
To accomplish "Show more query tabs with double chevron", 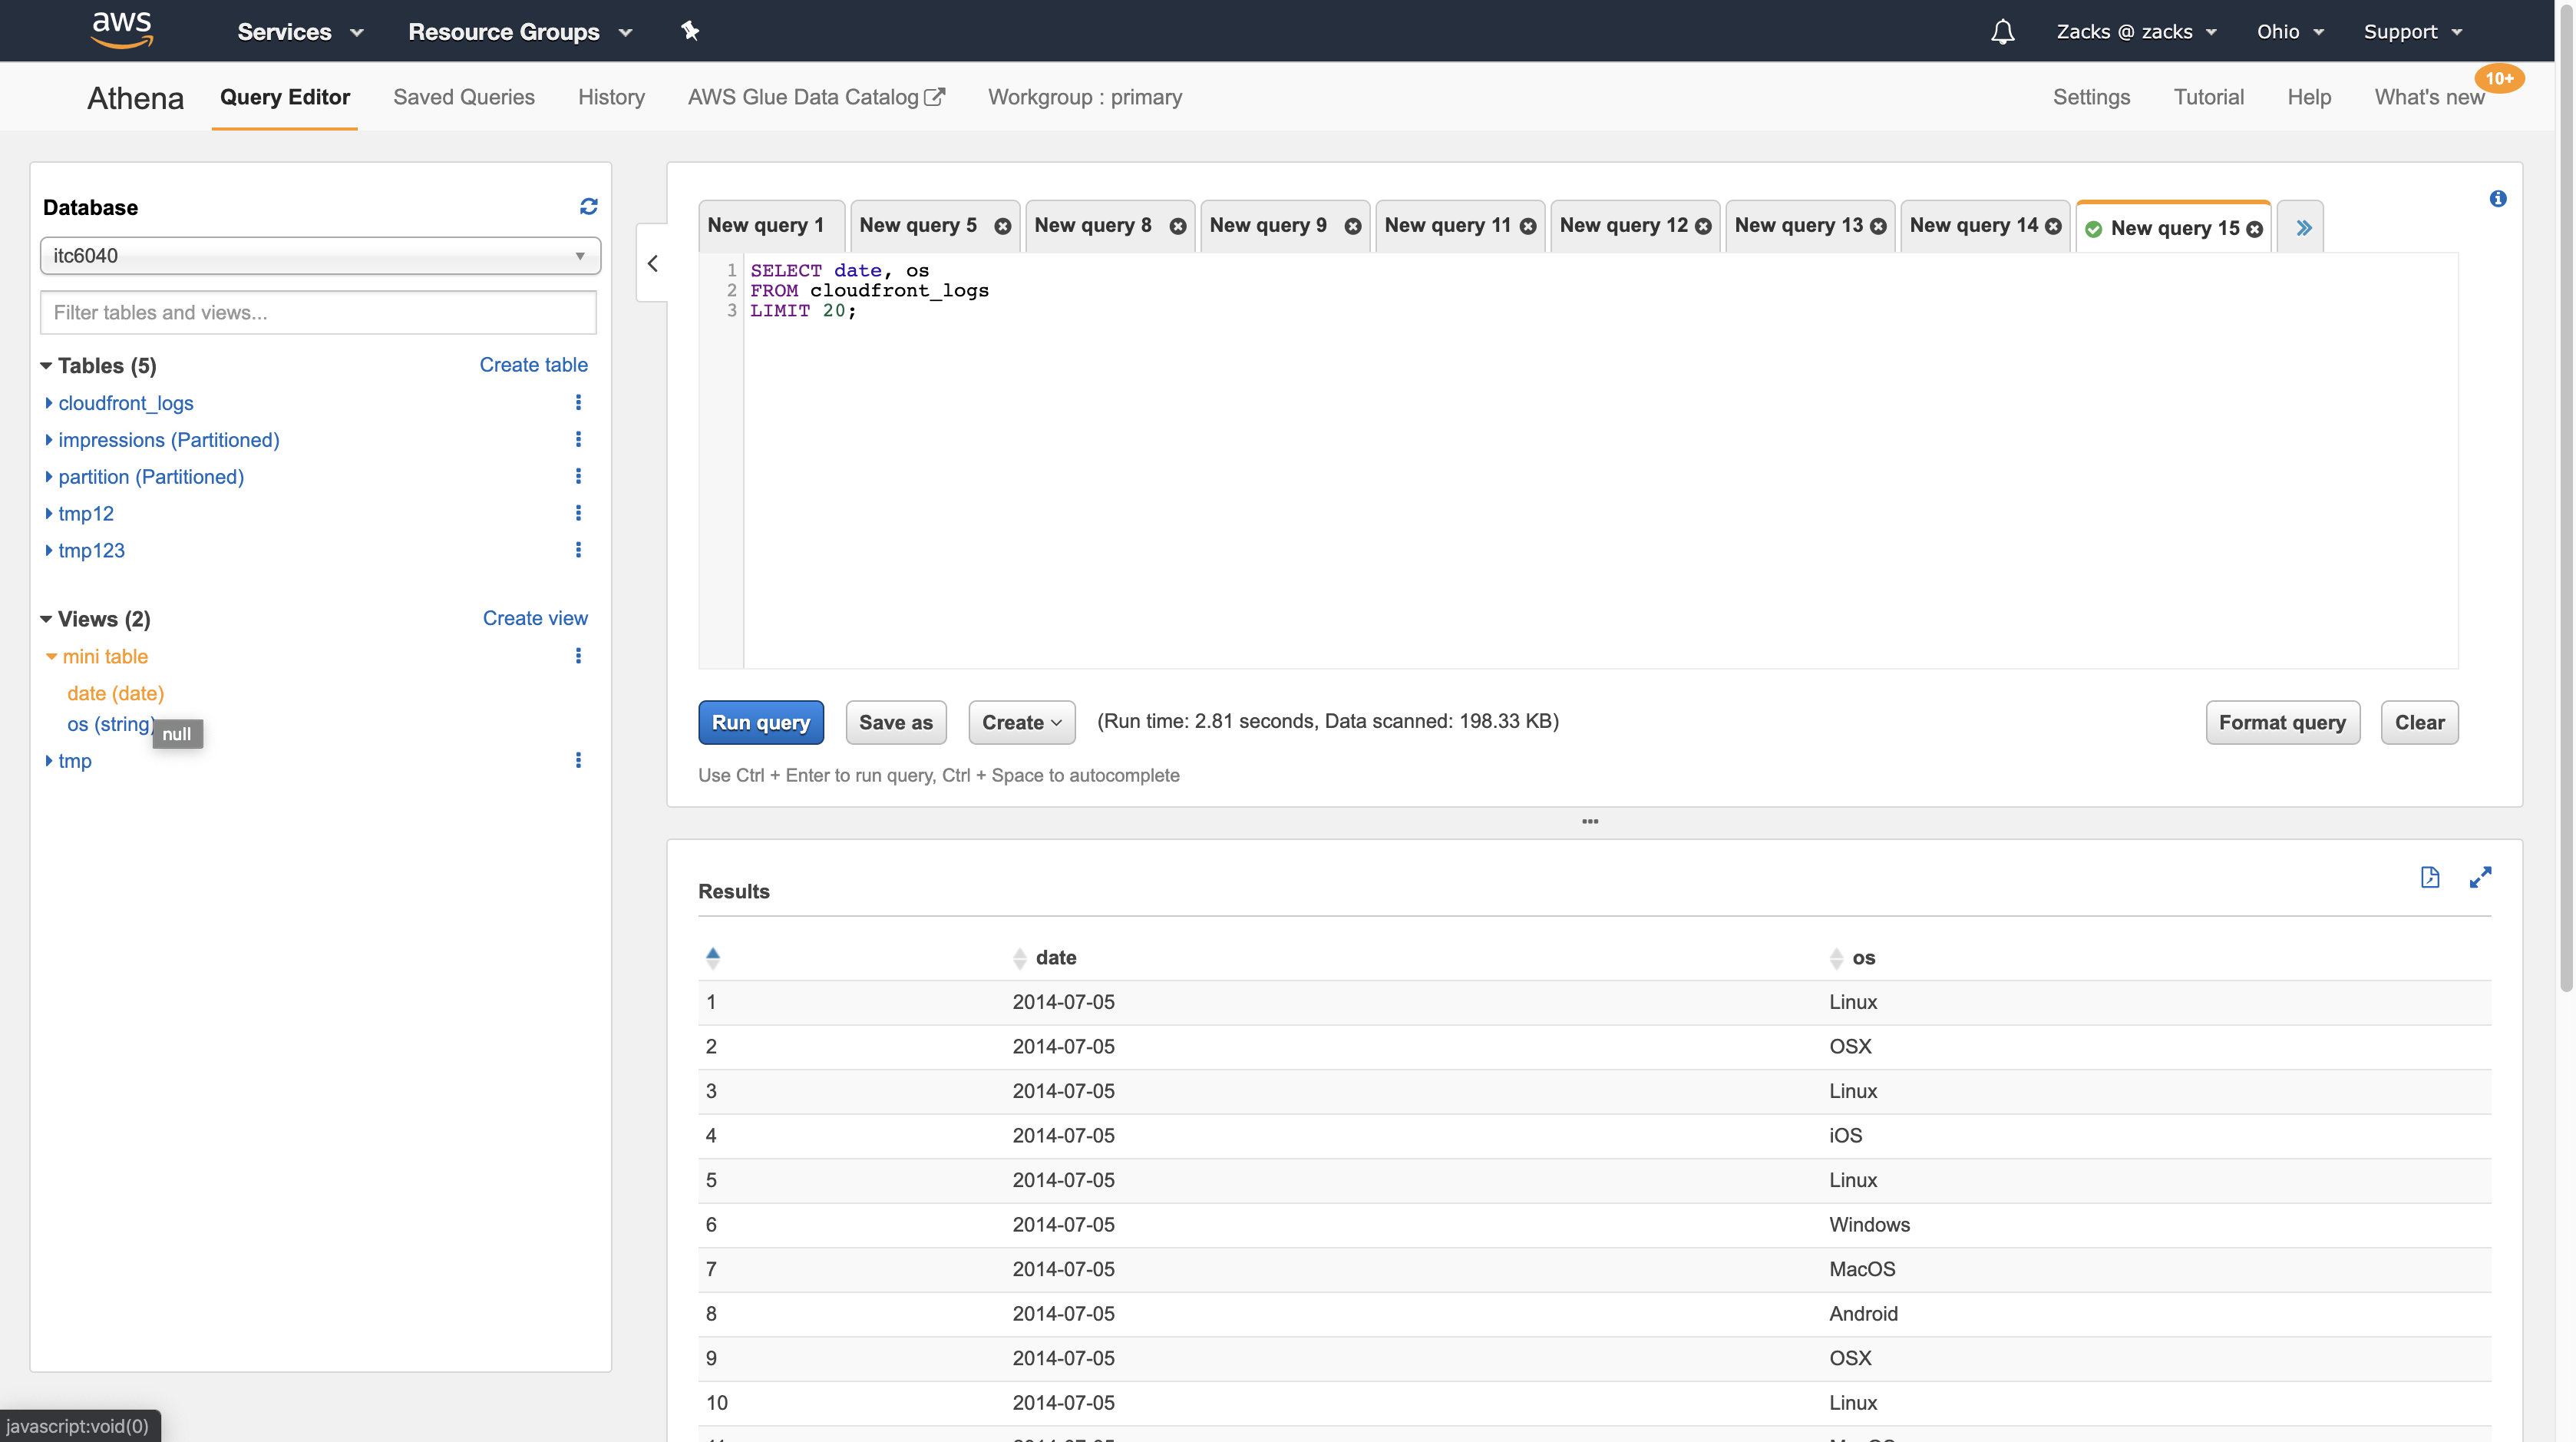I will (x=2303, y=227).
